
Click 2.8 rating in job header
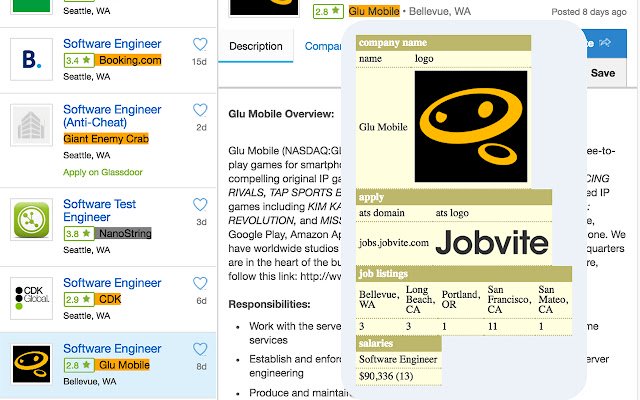point(328,11)
